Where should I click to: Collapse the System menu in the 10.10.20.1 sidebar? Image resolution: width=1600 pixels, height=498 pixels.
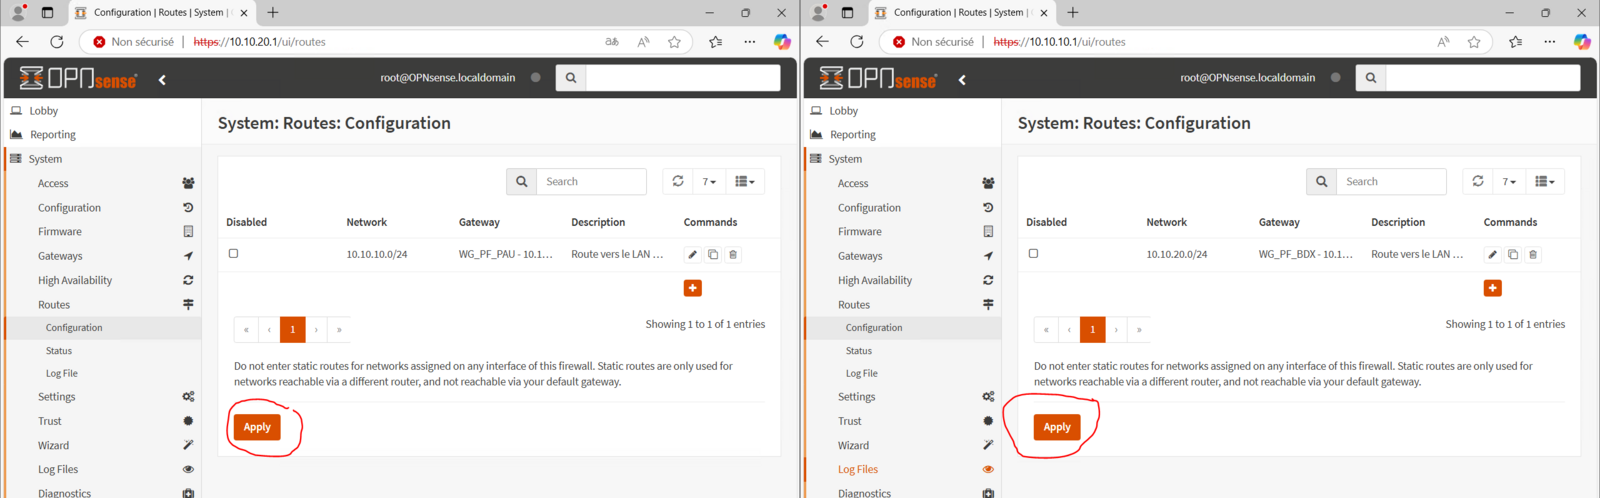(x=45, y=159)
